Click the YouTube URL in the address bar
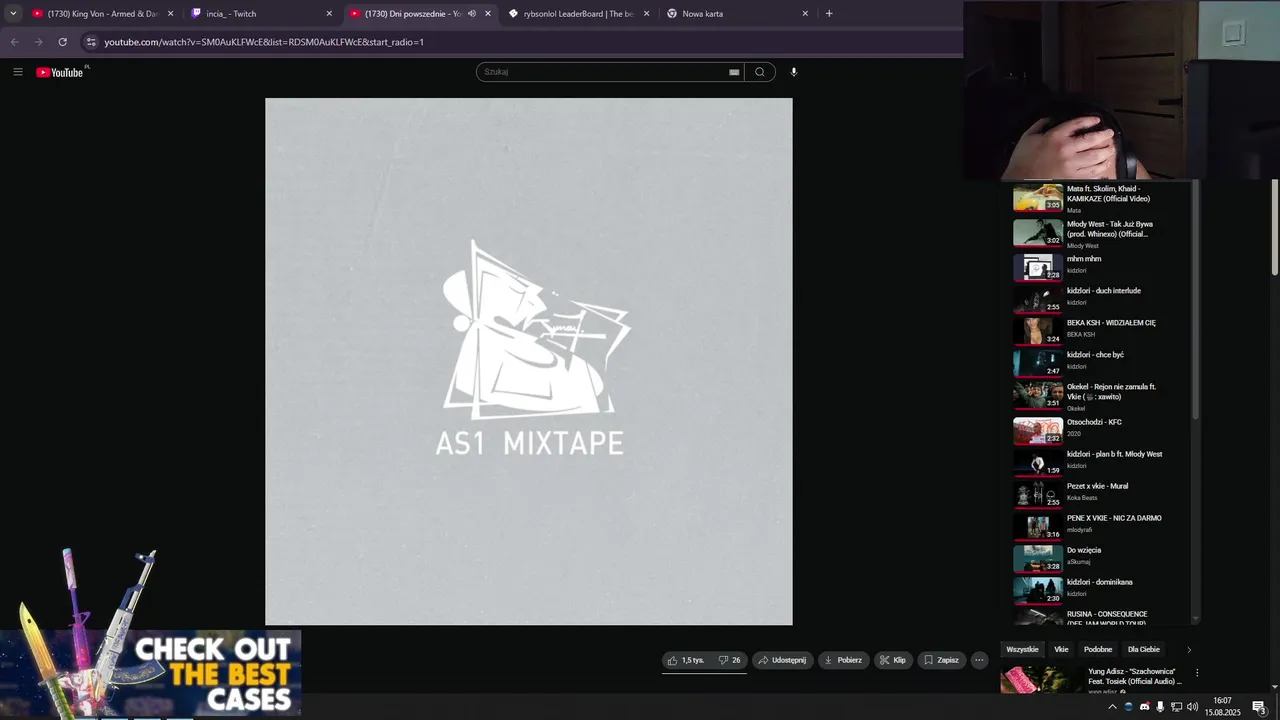The height and width of the screenshot is (720, 1280). click(x=264, y=42)
